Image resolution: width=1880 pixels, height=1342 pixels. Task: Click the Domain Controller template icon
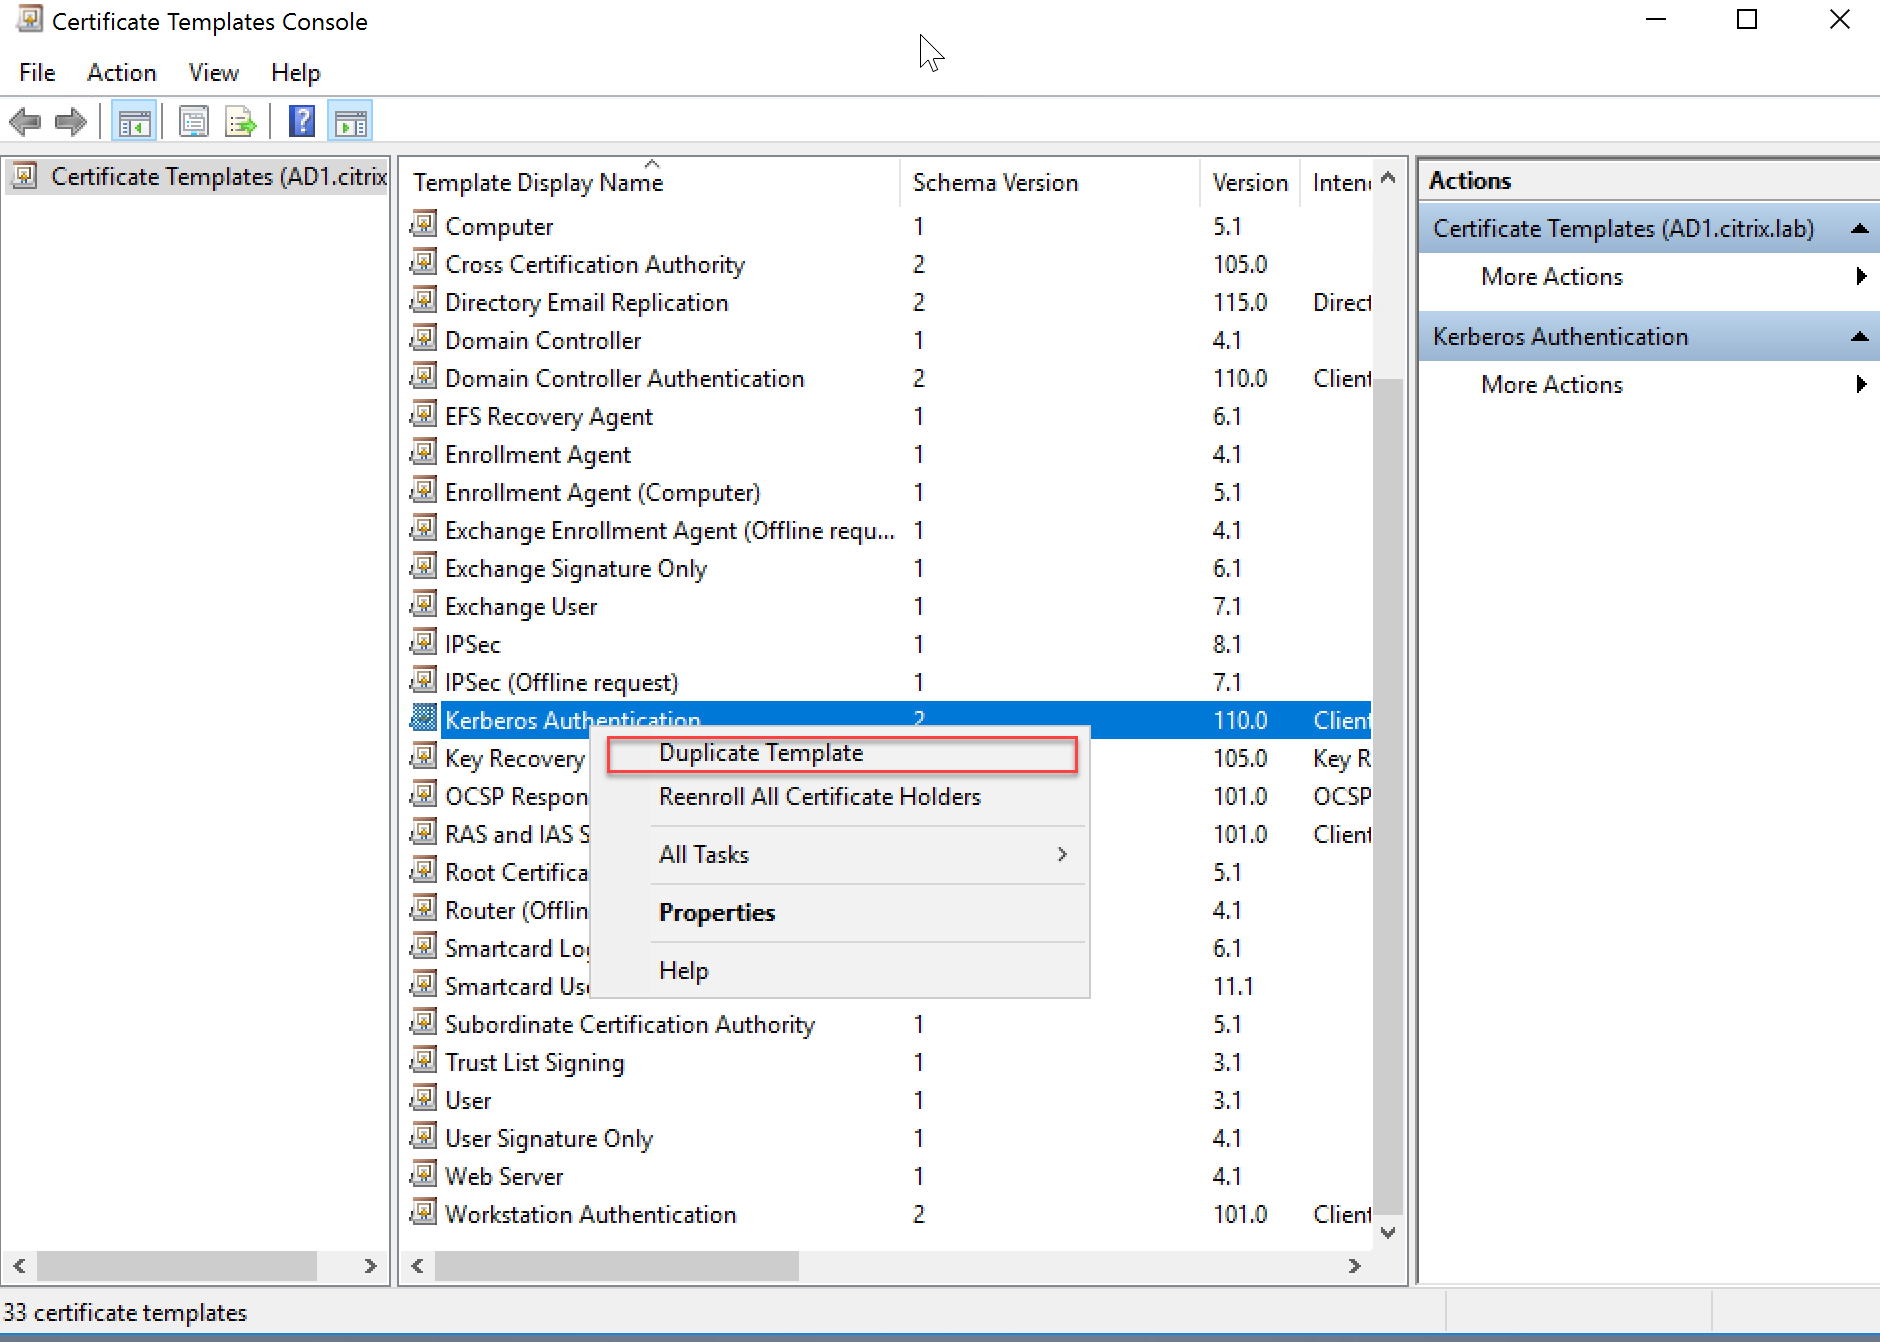424,339
